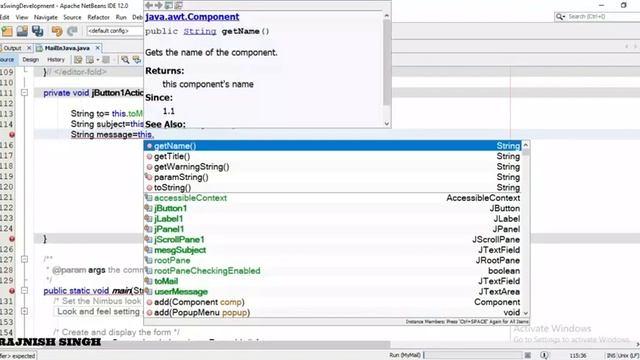
Task: Click the Open Project toolbar icon
Action: tap(22, 31)
